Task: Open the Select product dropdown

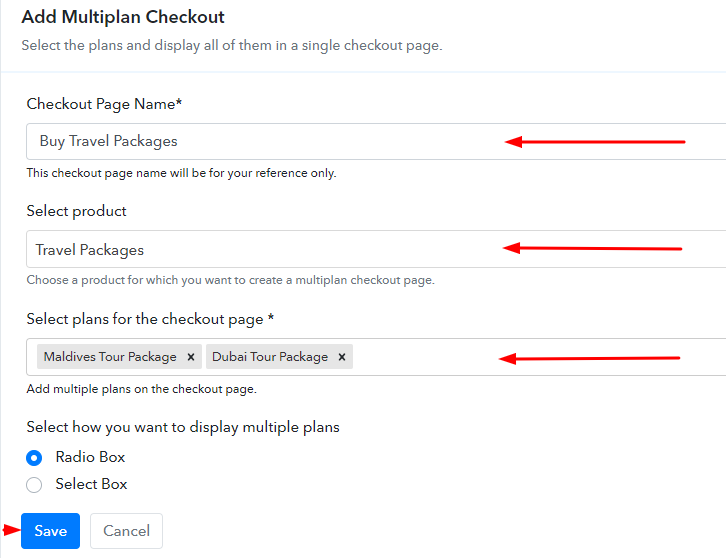Action: click(x=376, y=249)
